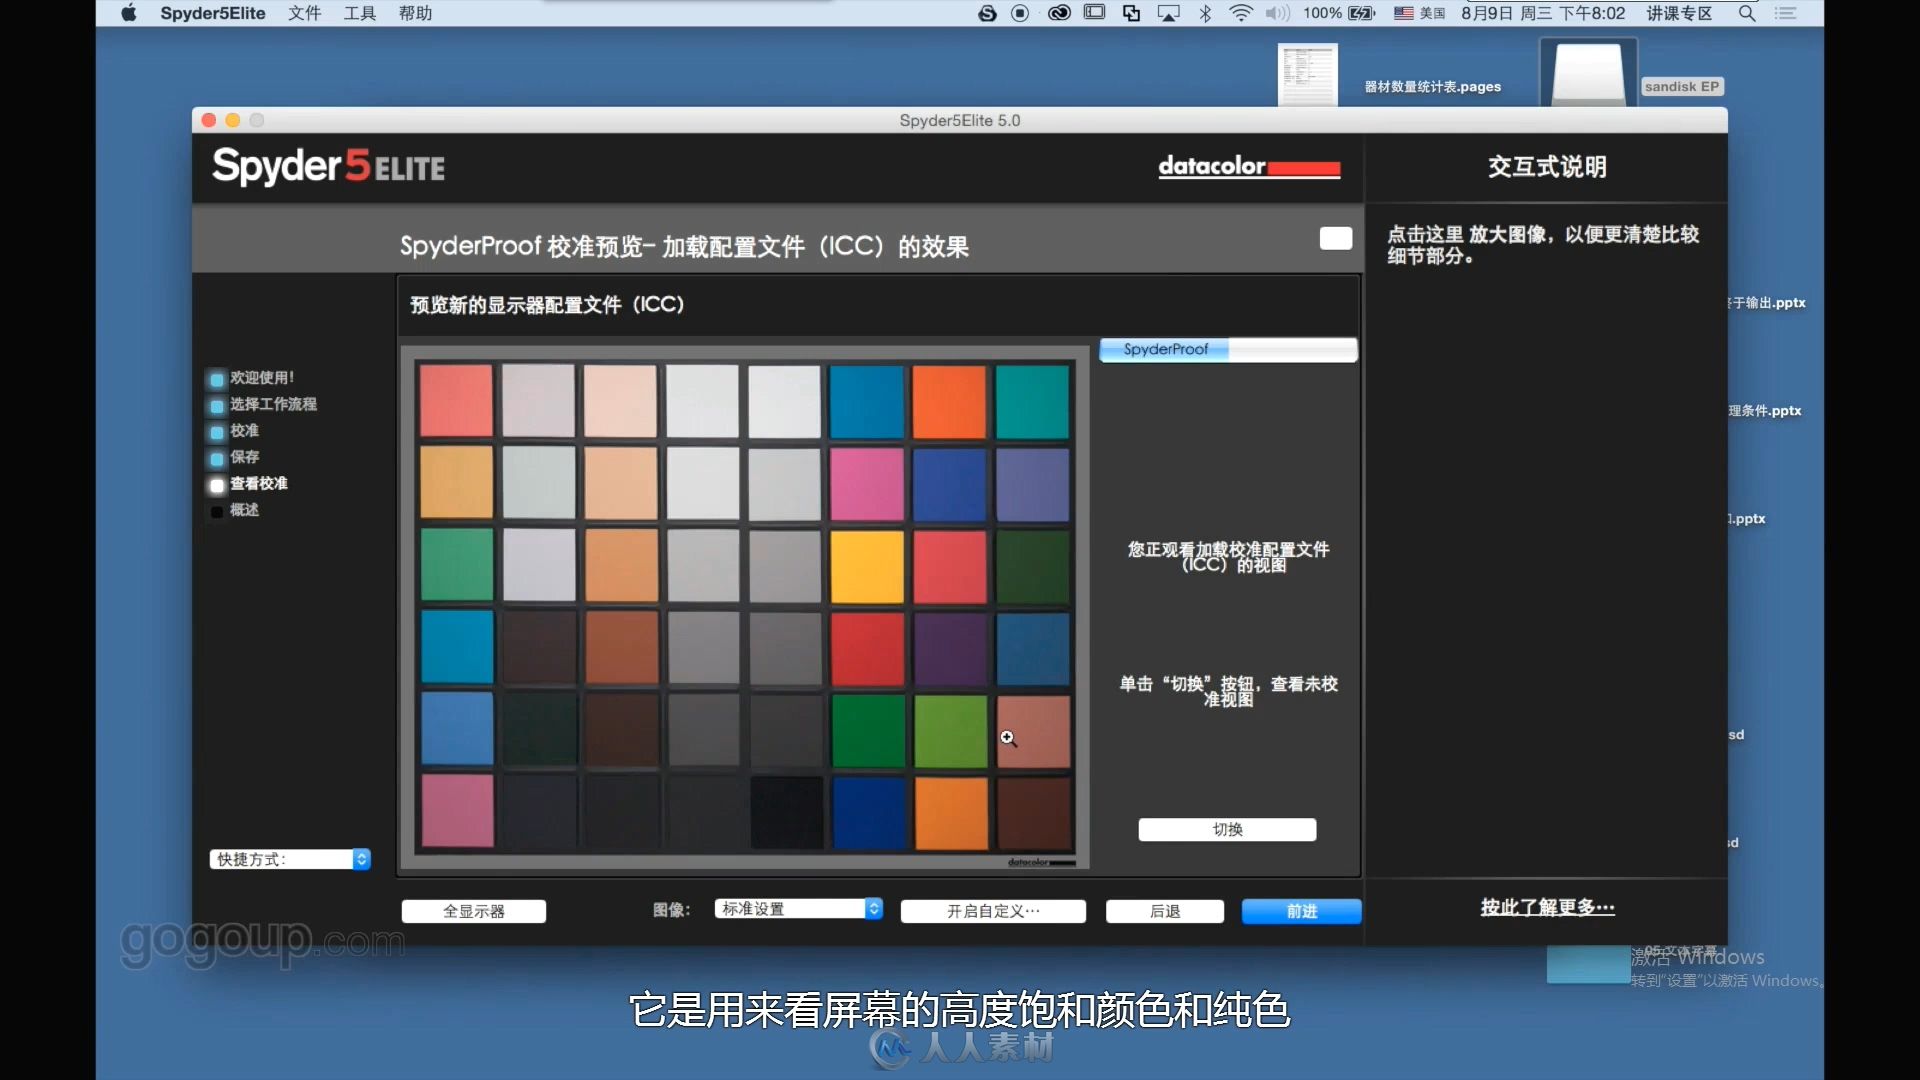Click the Creative Cloud menu bar icon

(x=1059, y=13)
